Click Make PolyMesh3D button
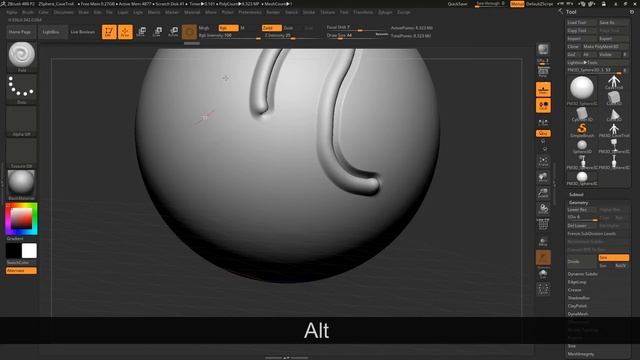Viewport: 640px width, 360px height. (606, 47)
